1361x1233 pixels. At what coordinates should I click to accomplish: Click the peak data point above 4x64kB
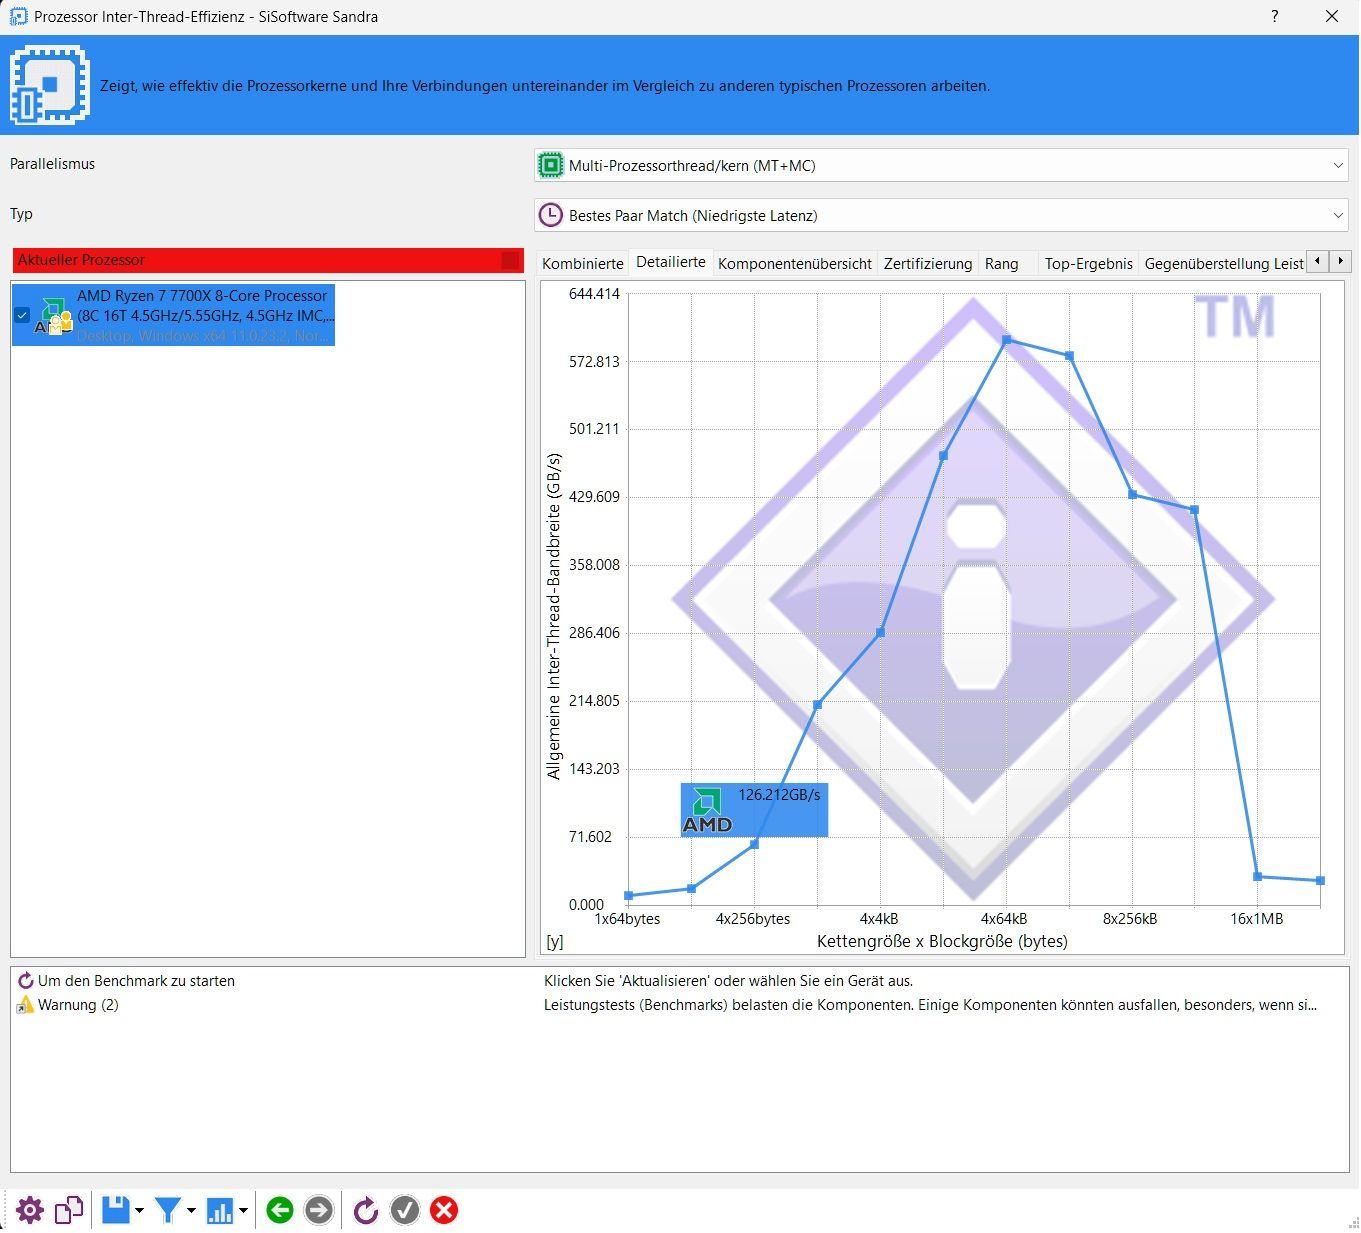(1007, 340)
